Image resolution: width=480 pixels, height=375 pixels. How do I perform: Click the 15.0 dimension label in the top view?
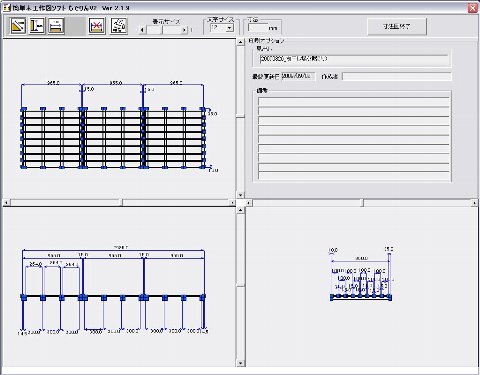89,89
